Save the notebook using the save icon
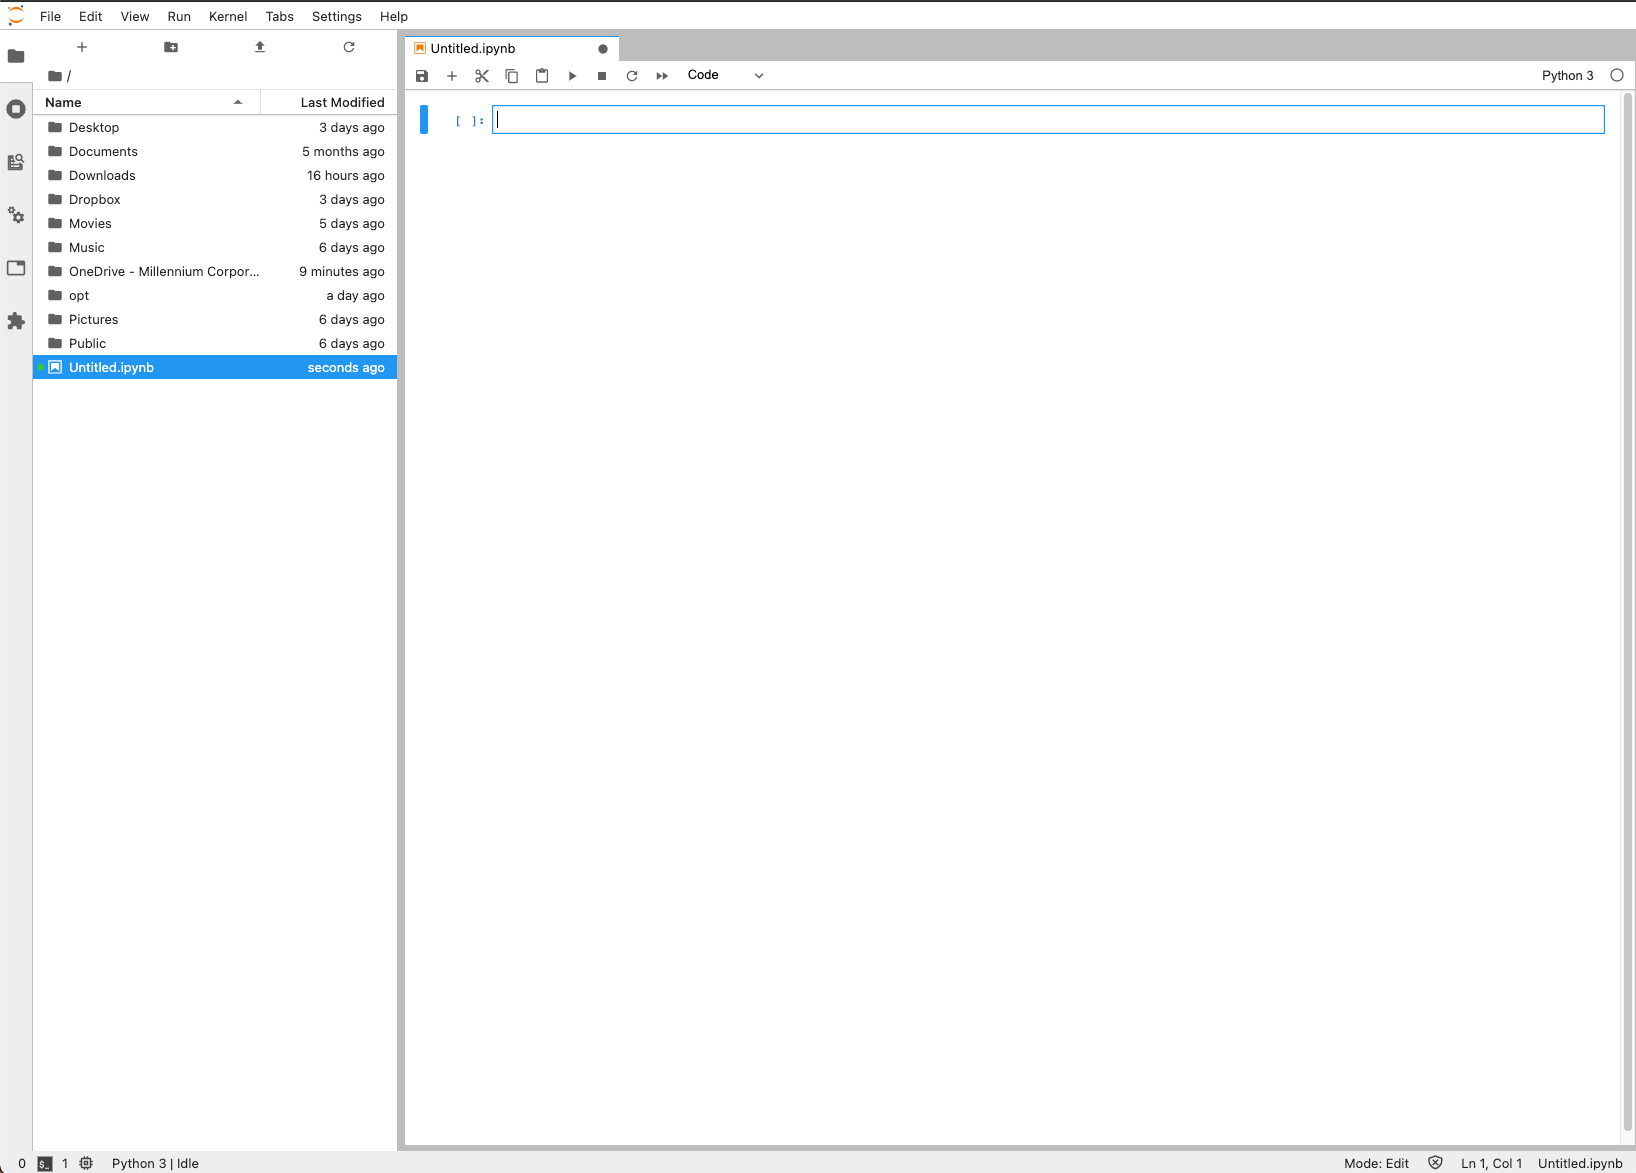Image resolution: width=1636 pixels, height=1173 pixels. click(x=421, y=75)
